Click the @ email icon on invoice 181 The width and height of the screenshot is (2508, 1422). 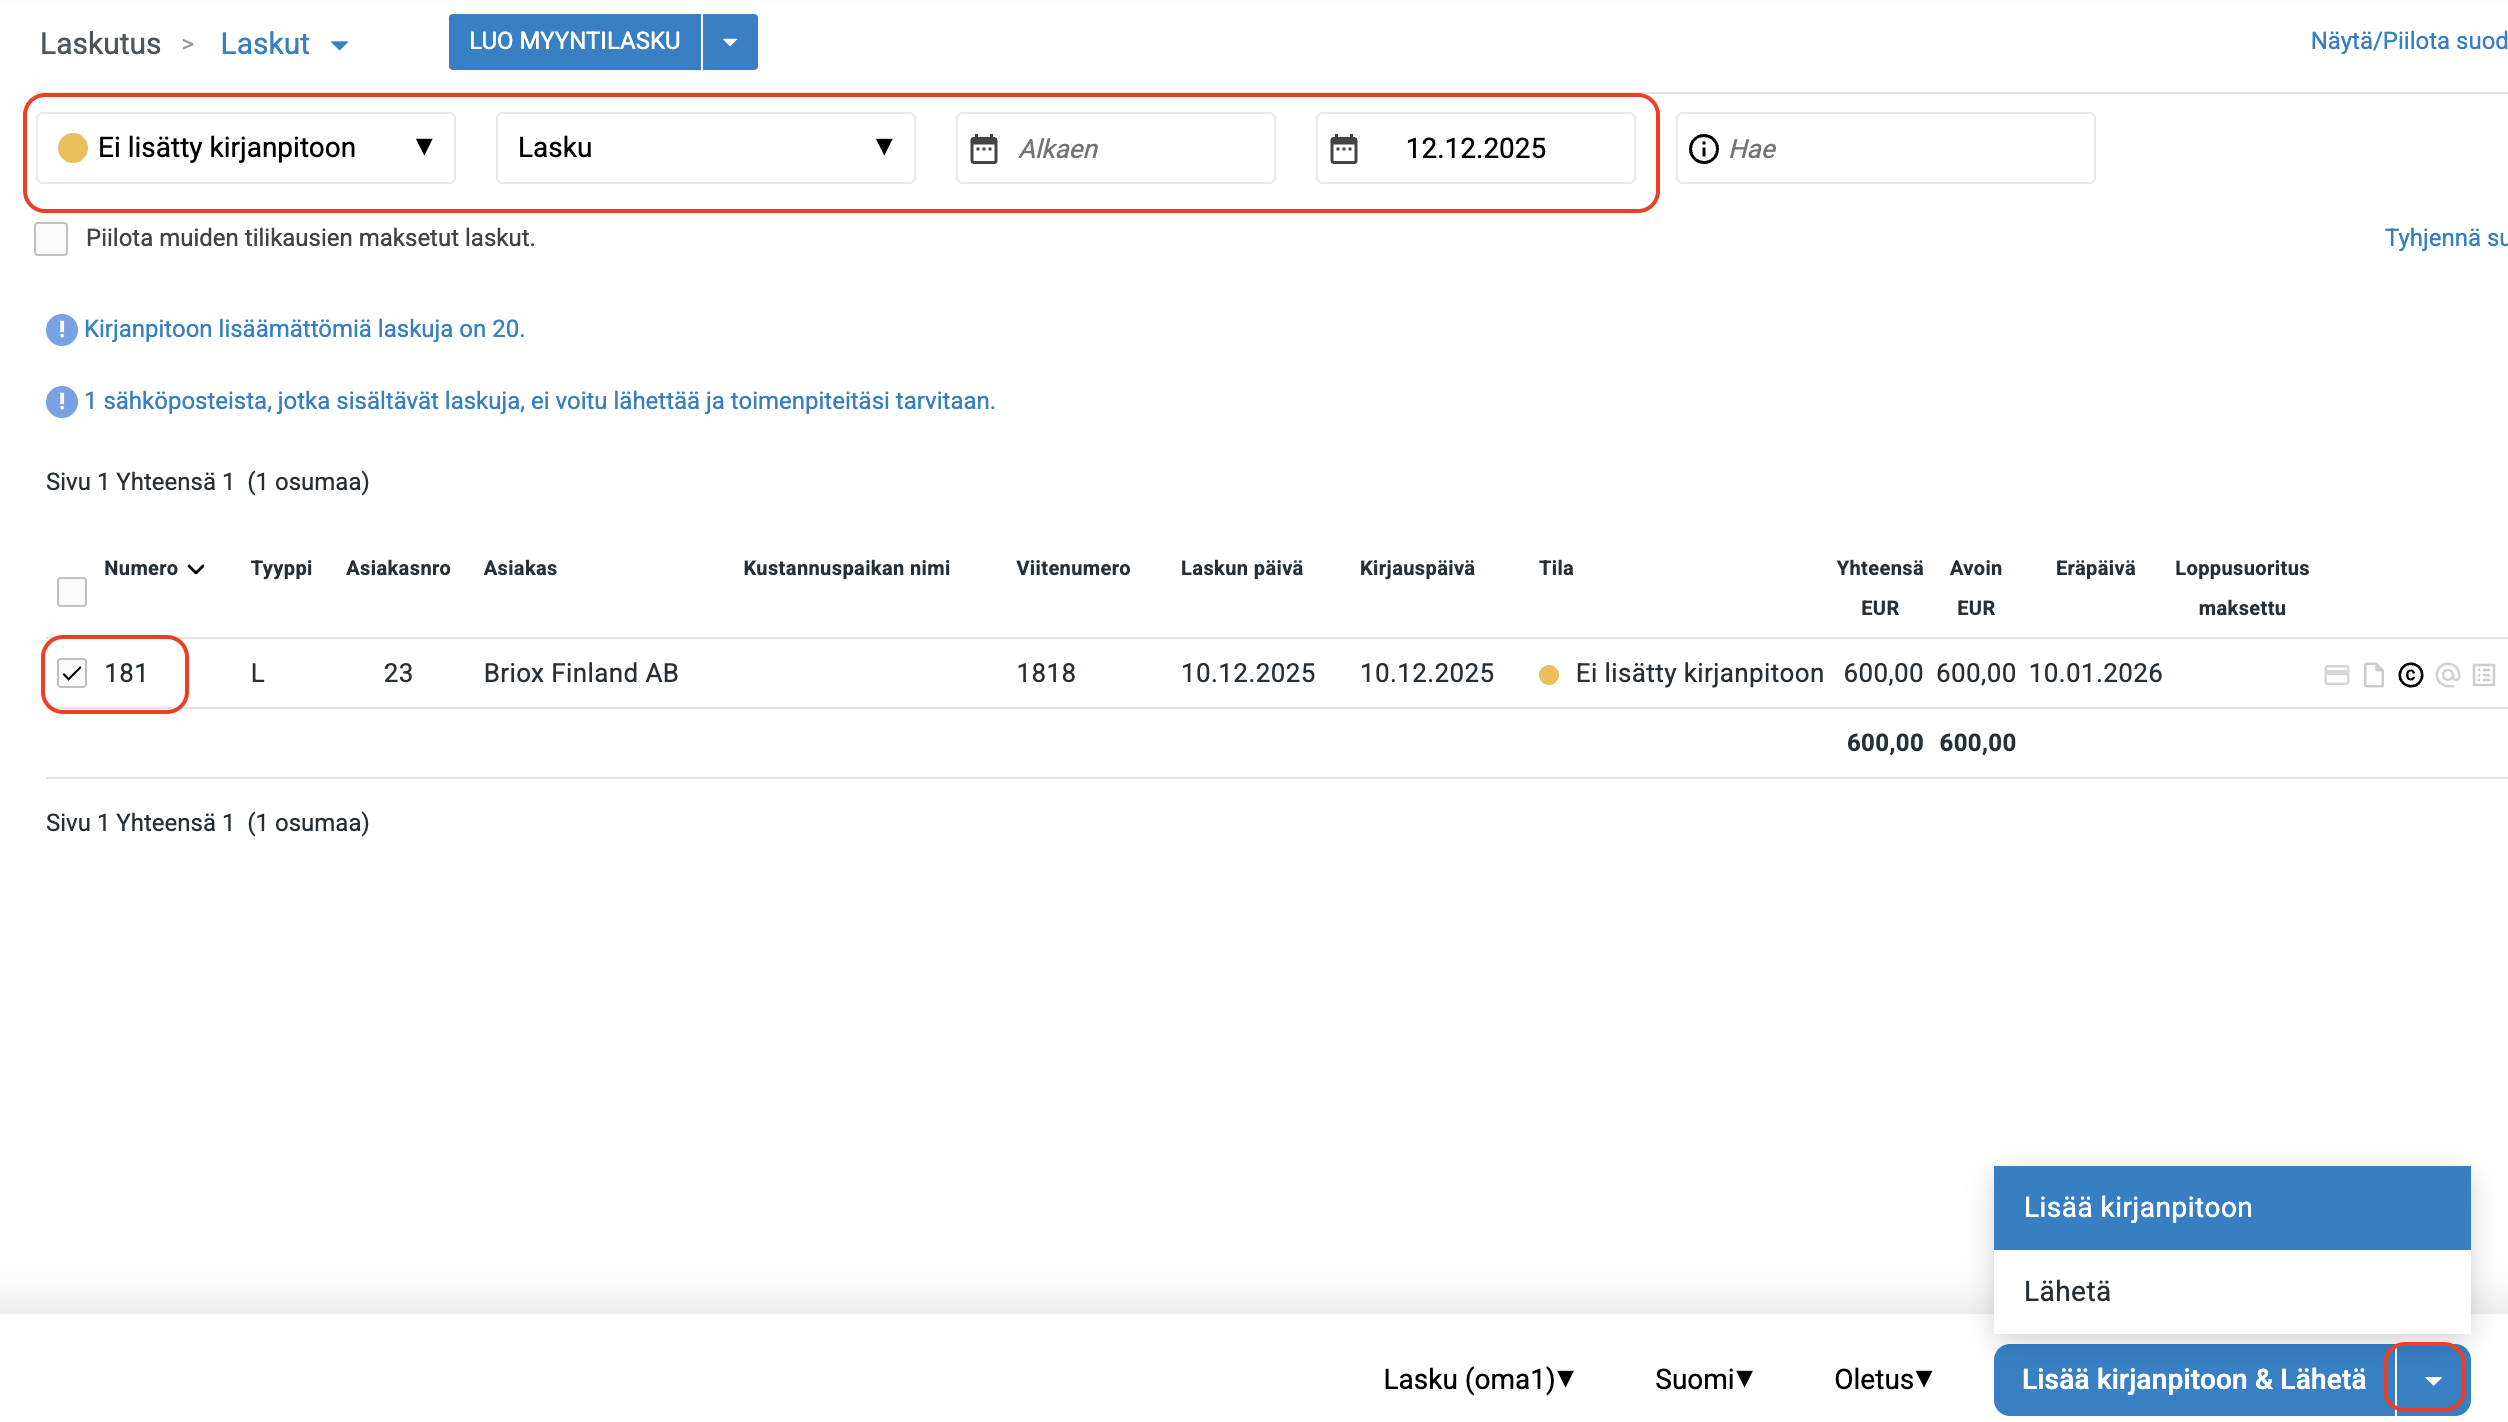click(2448, 675)
